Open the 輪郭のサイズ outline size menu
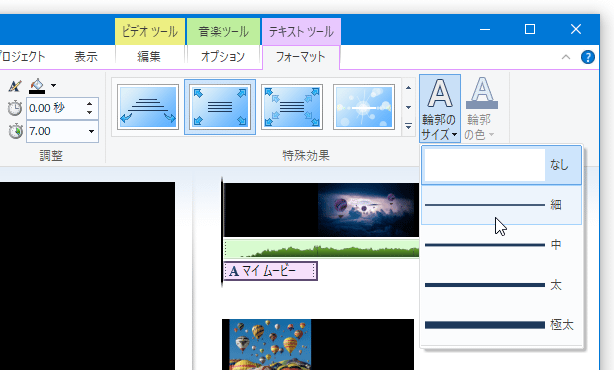The image size is (614, 370). 440,108
